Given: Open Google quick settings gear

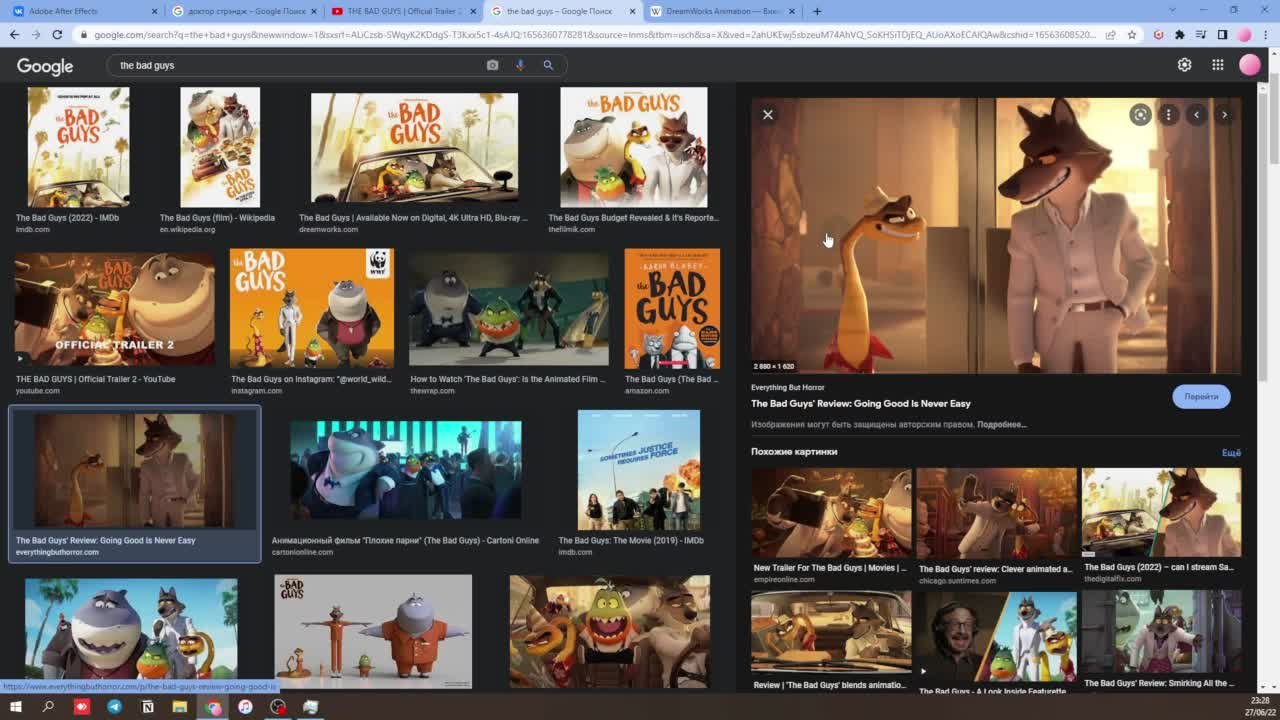Looking at the screenshot, I should [x=1184, y=65].
